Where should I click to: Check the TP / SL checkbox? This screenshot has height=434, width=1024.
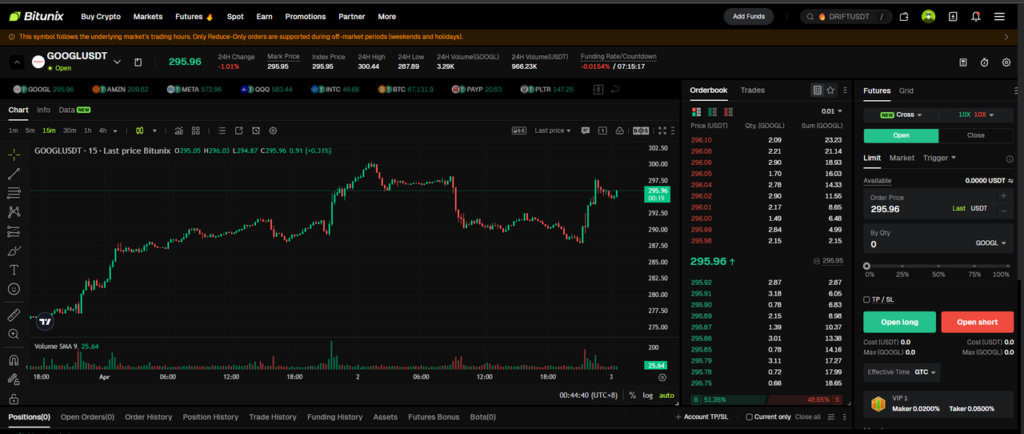(867, 300)
